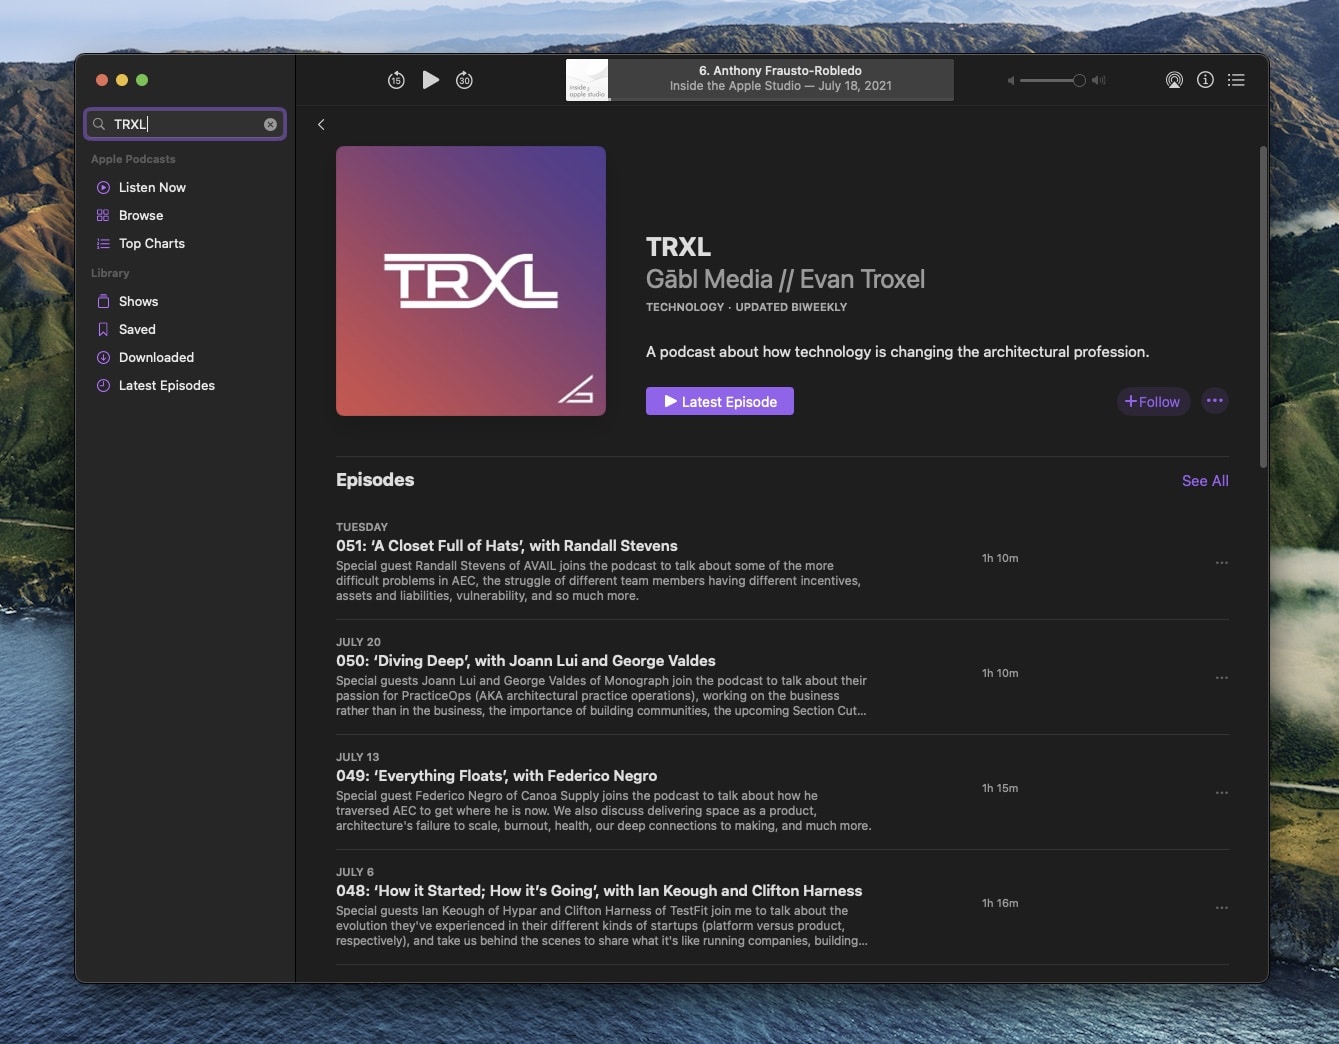Click the episode 051 description text

click(x=598, y=581)
